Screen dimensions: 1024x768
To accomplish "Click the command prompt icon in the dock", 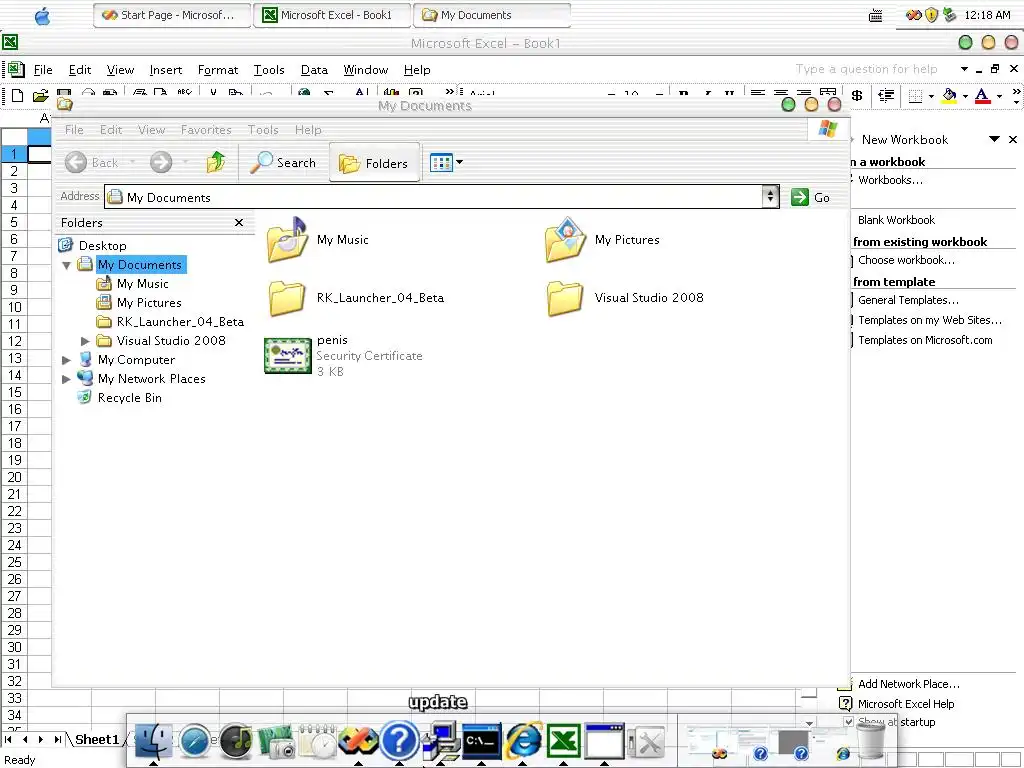I will (x=482, y=741).
